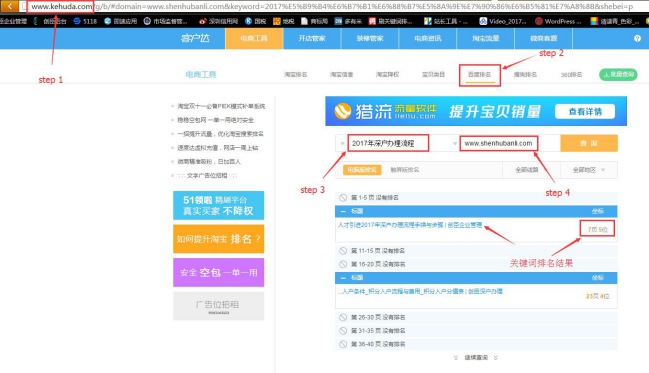Click the browser address bar URL
The height and width of the screenshot is (373, 649).
(x=331, y=7)
